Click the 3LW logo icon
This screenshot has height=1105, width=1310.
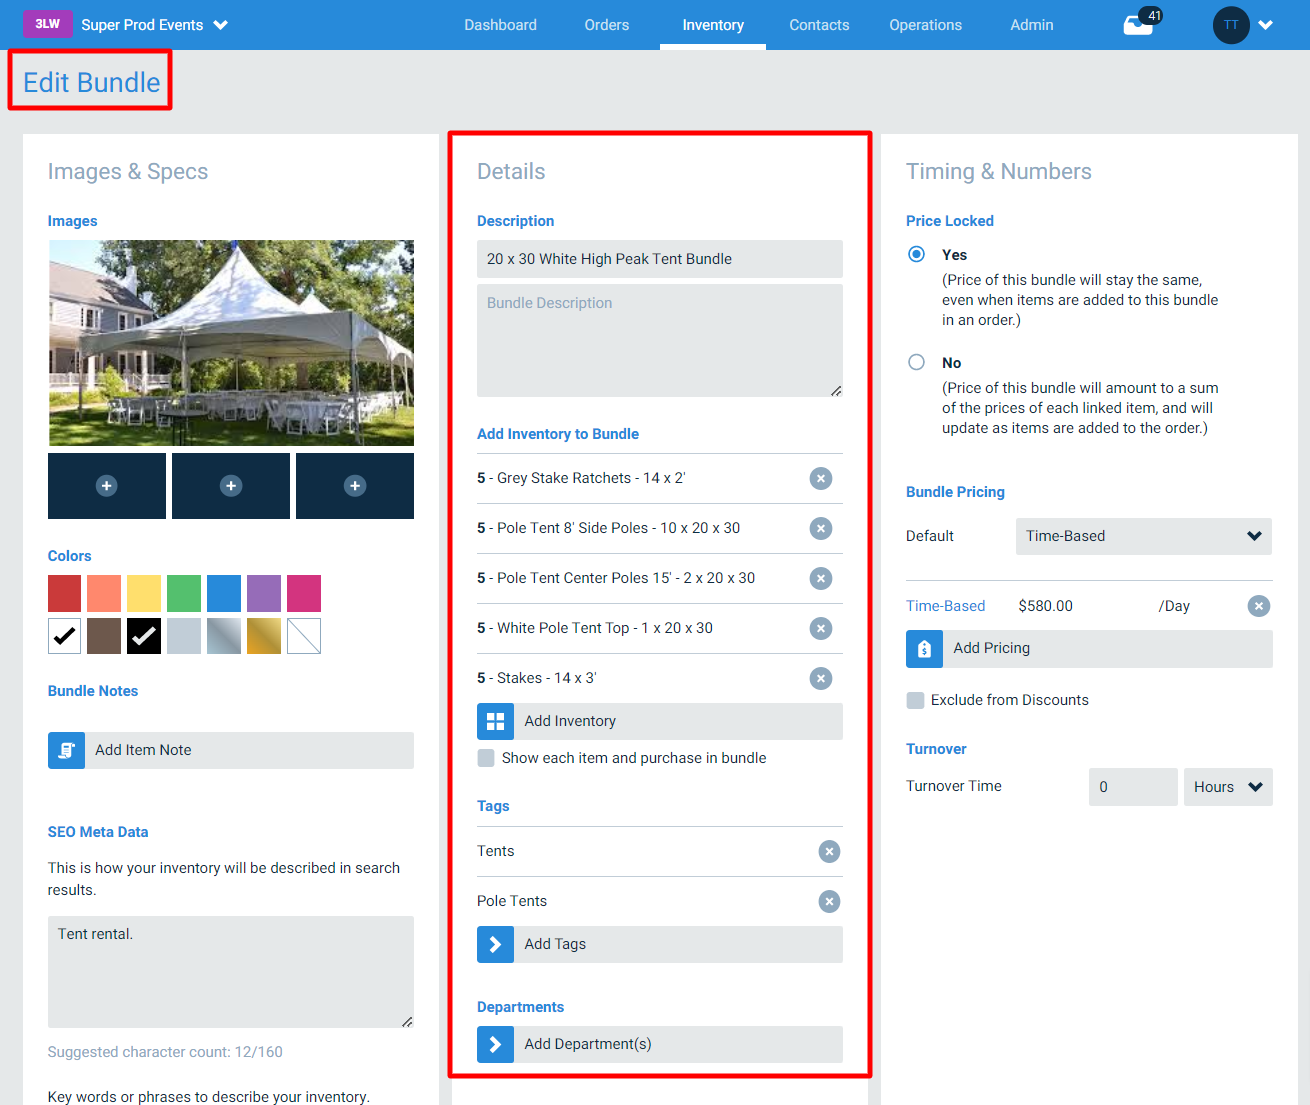(47, 24)
